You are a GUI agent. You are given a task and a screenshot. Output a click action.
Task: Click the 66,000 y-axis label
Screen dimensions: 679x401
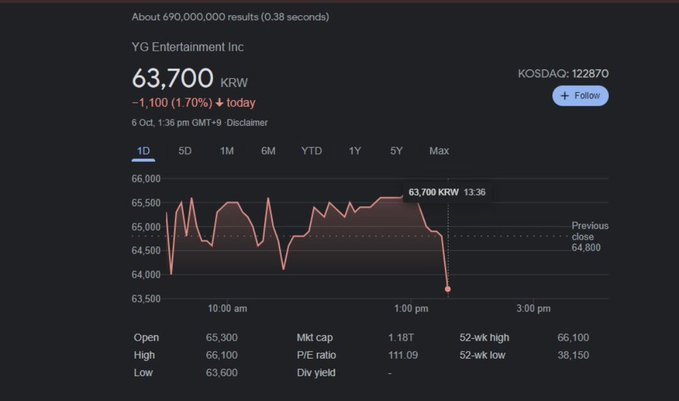[x=146, y=179]
